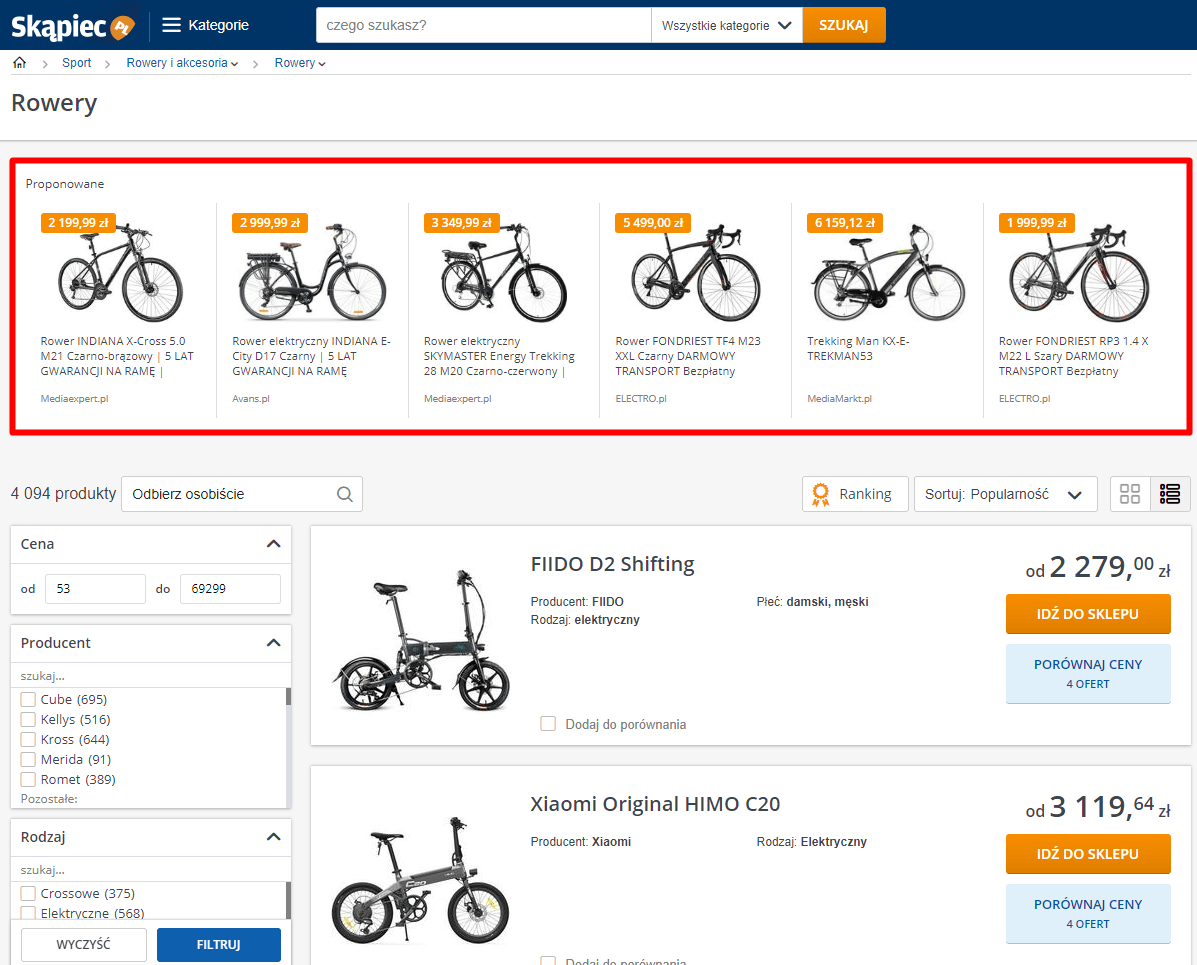Viewport: 1197px width, 965px height.
Task: Check the Cube (695) producer checkbox
Action: point(28,699)
